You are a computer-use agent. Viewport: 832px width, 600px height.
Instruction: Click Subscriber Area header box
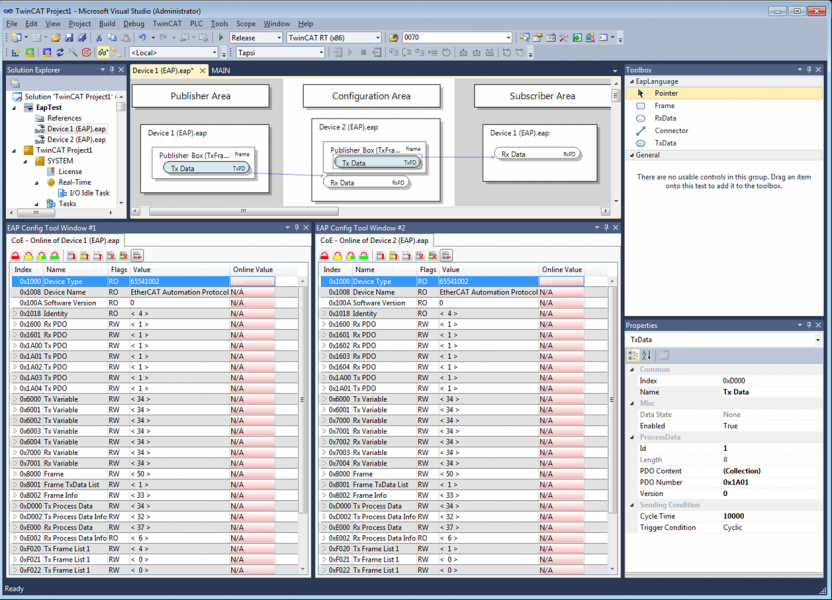coord(542,96)
